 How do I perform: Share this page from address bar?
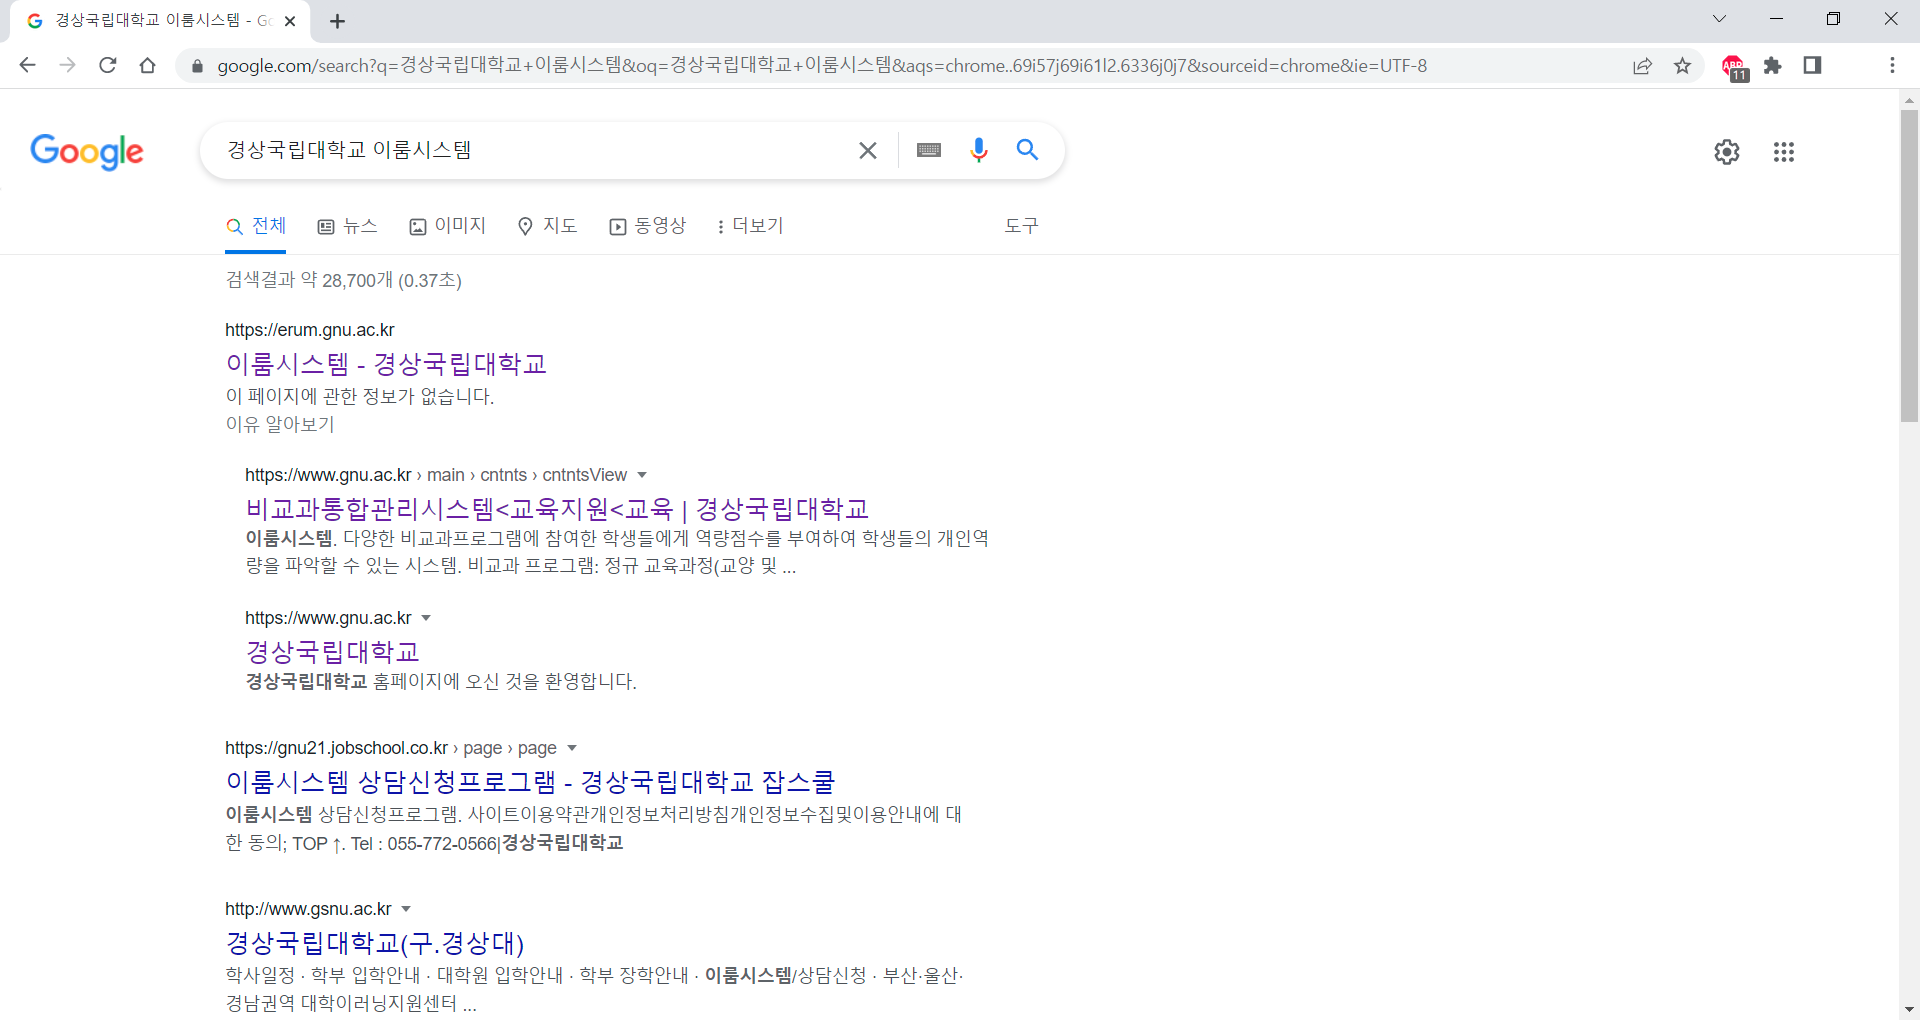pyautogui.click(x=1642, y=66)
